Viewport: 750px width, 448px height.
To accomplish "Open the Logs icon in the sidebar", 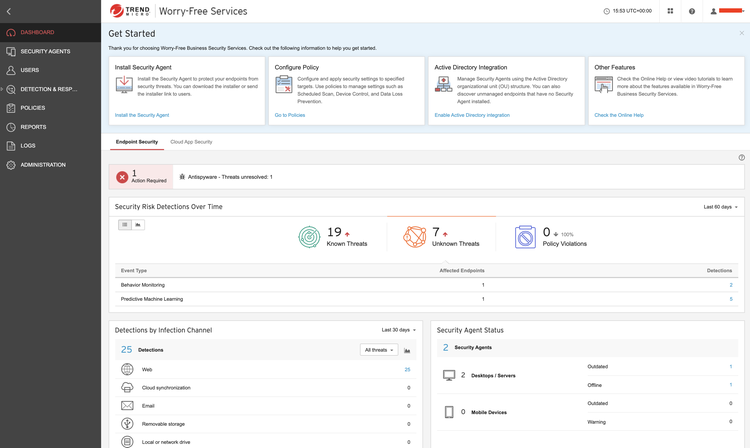I will [x=11, y=146].
